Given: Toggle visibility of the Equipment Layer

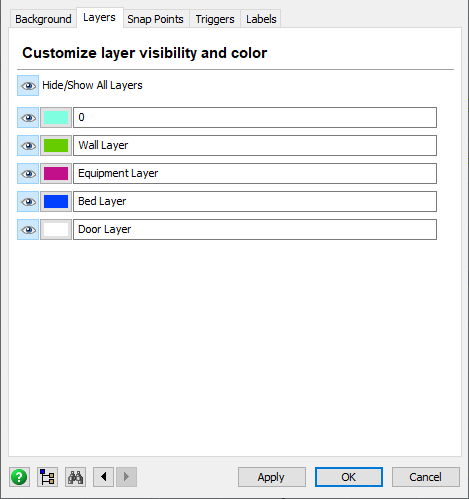Looking at the screenshot, I should [28, 173].
